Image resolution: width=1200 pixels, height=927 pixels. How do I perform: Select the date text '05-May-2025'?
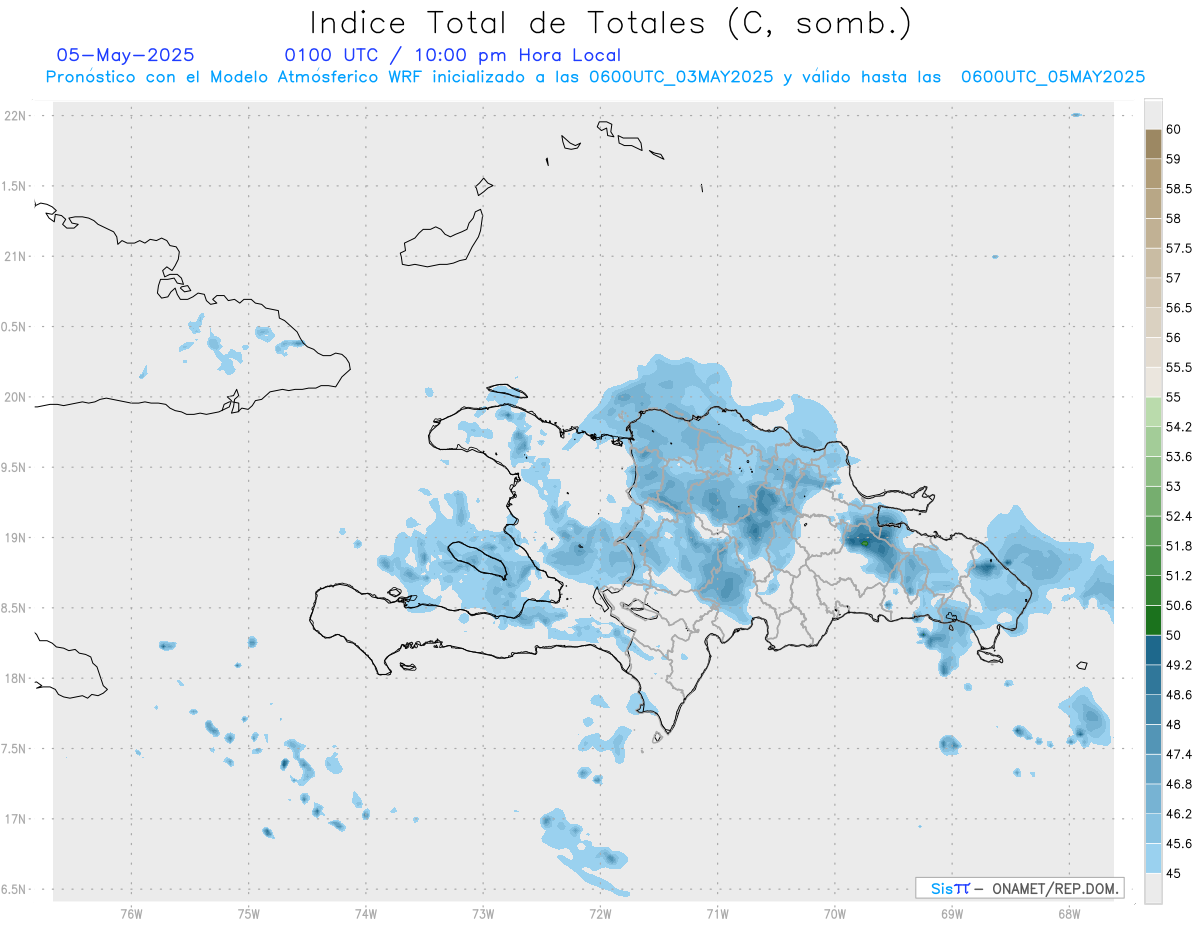click(125, 55)
